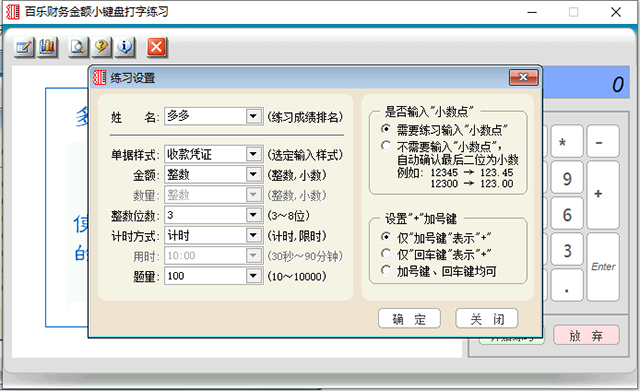Close the main application window
Viewport: 640px width, 391px height.
pos(616,12)
